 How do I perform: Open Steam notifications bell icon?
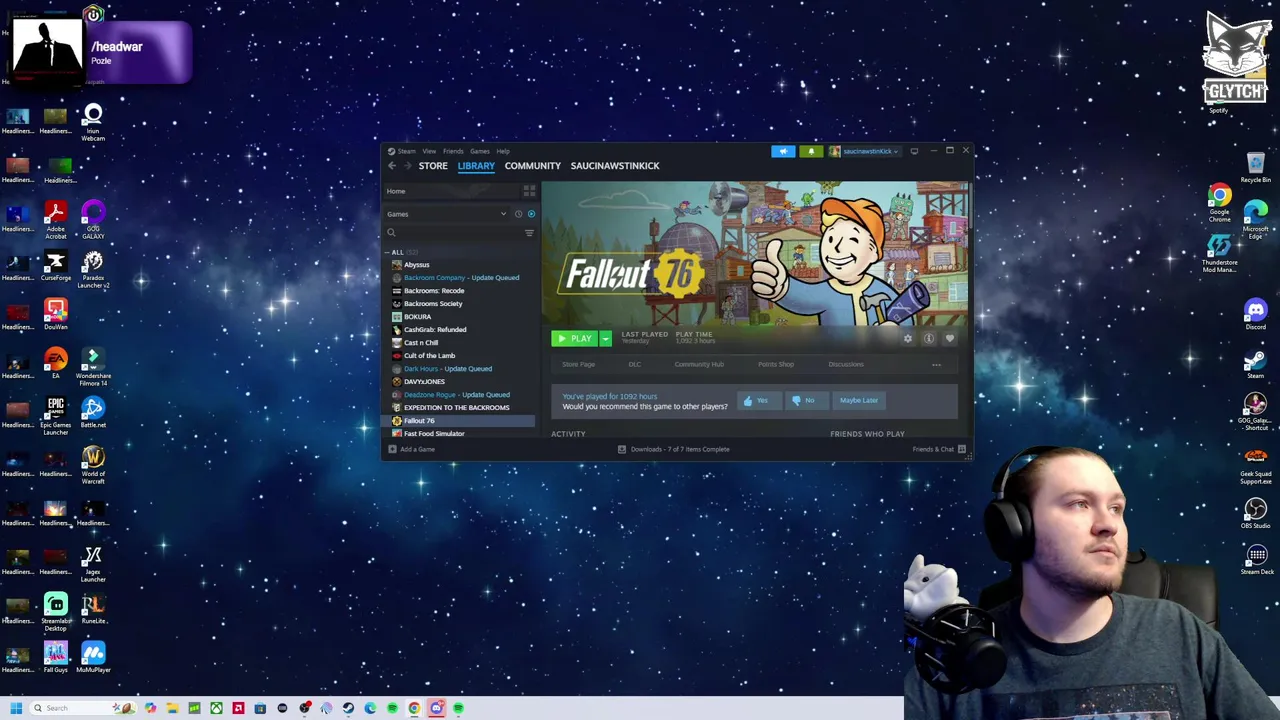[811, 151]
